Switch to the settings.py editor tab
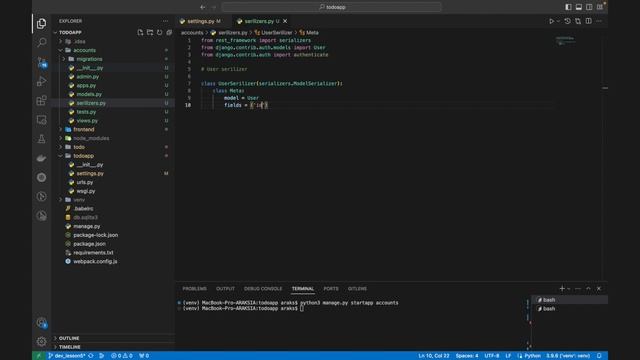 (x=204, y=21)
